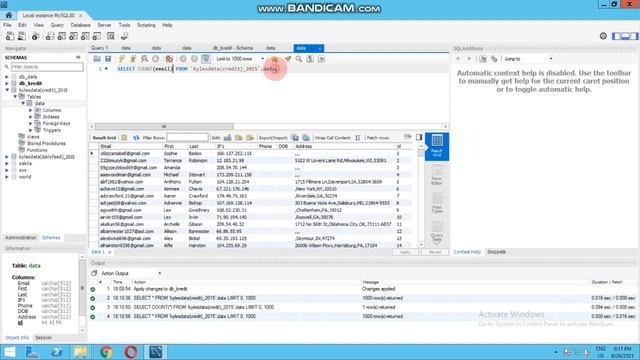Toggle stop on error for script execution
Image resolution: width=640 pixels, height=360 pixels.
pyautogui.click(x=169, y=59)
